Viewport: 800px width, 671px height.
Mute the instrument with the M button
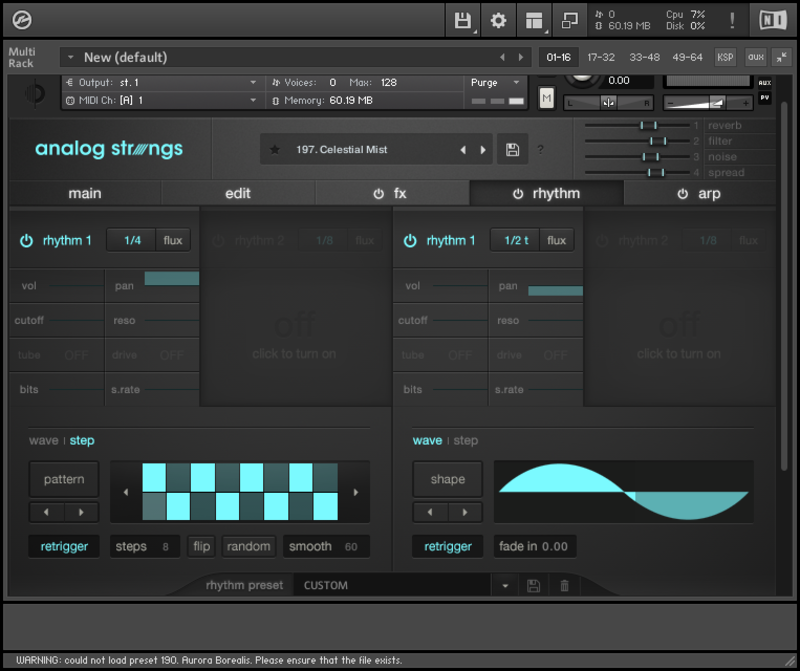546,98
